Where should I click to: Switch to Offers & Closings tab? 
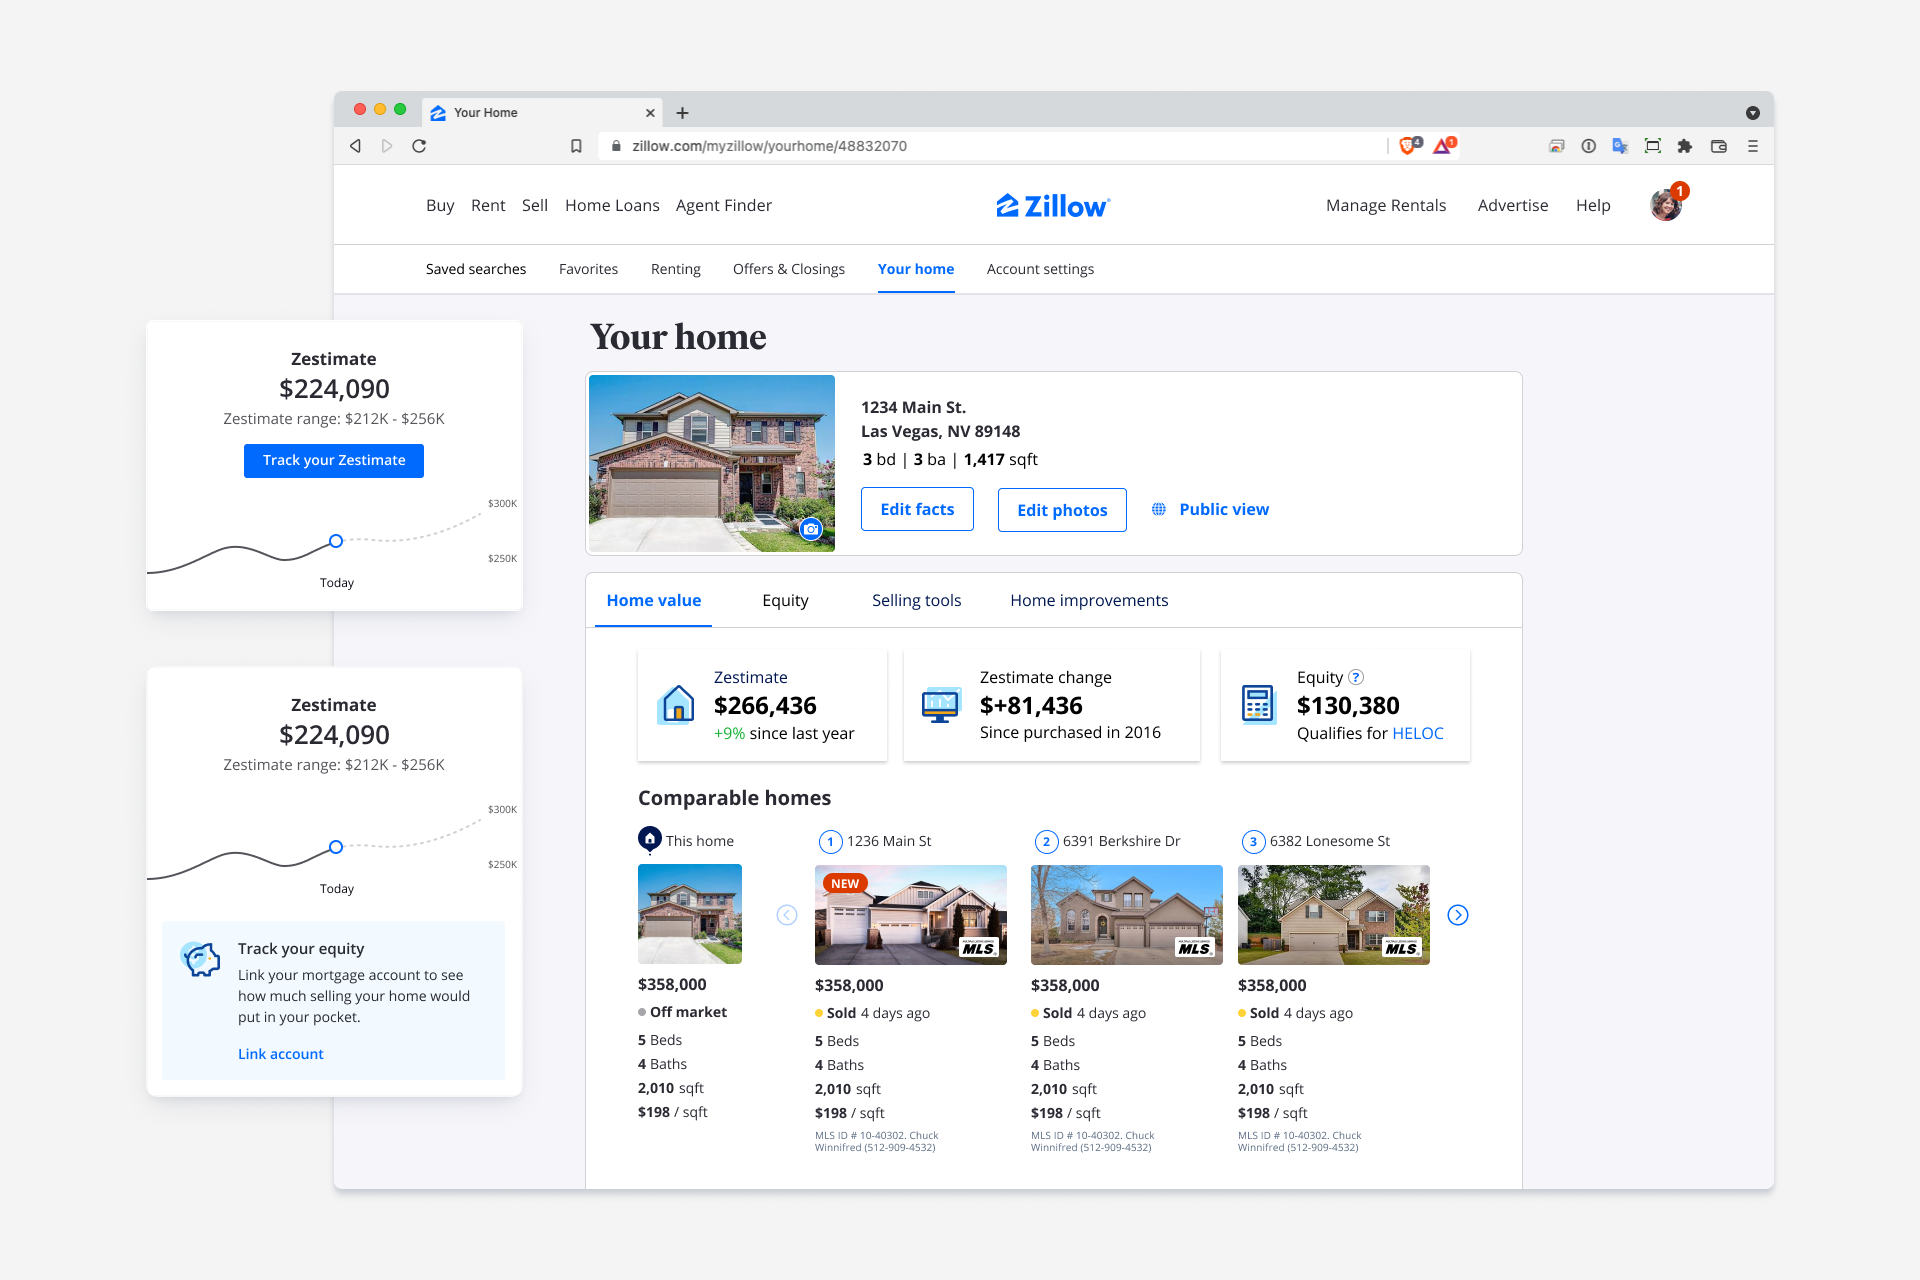click(789, 269)
